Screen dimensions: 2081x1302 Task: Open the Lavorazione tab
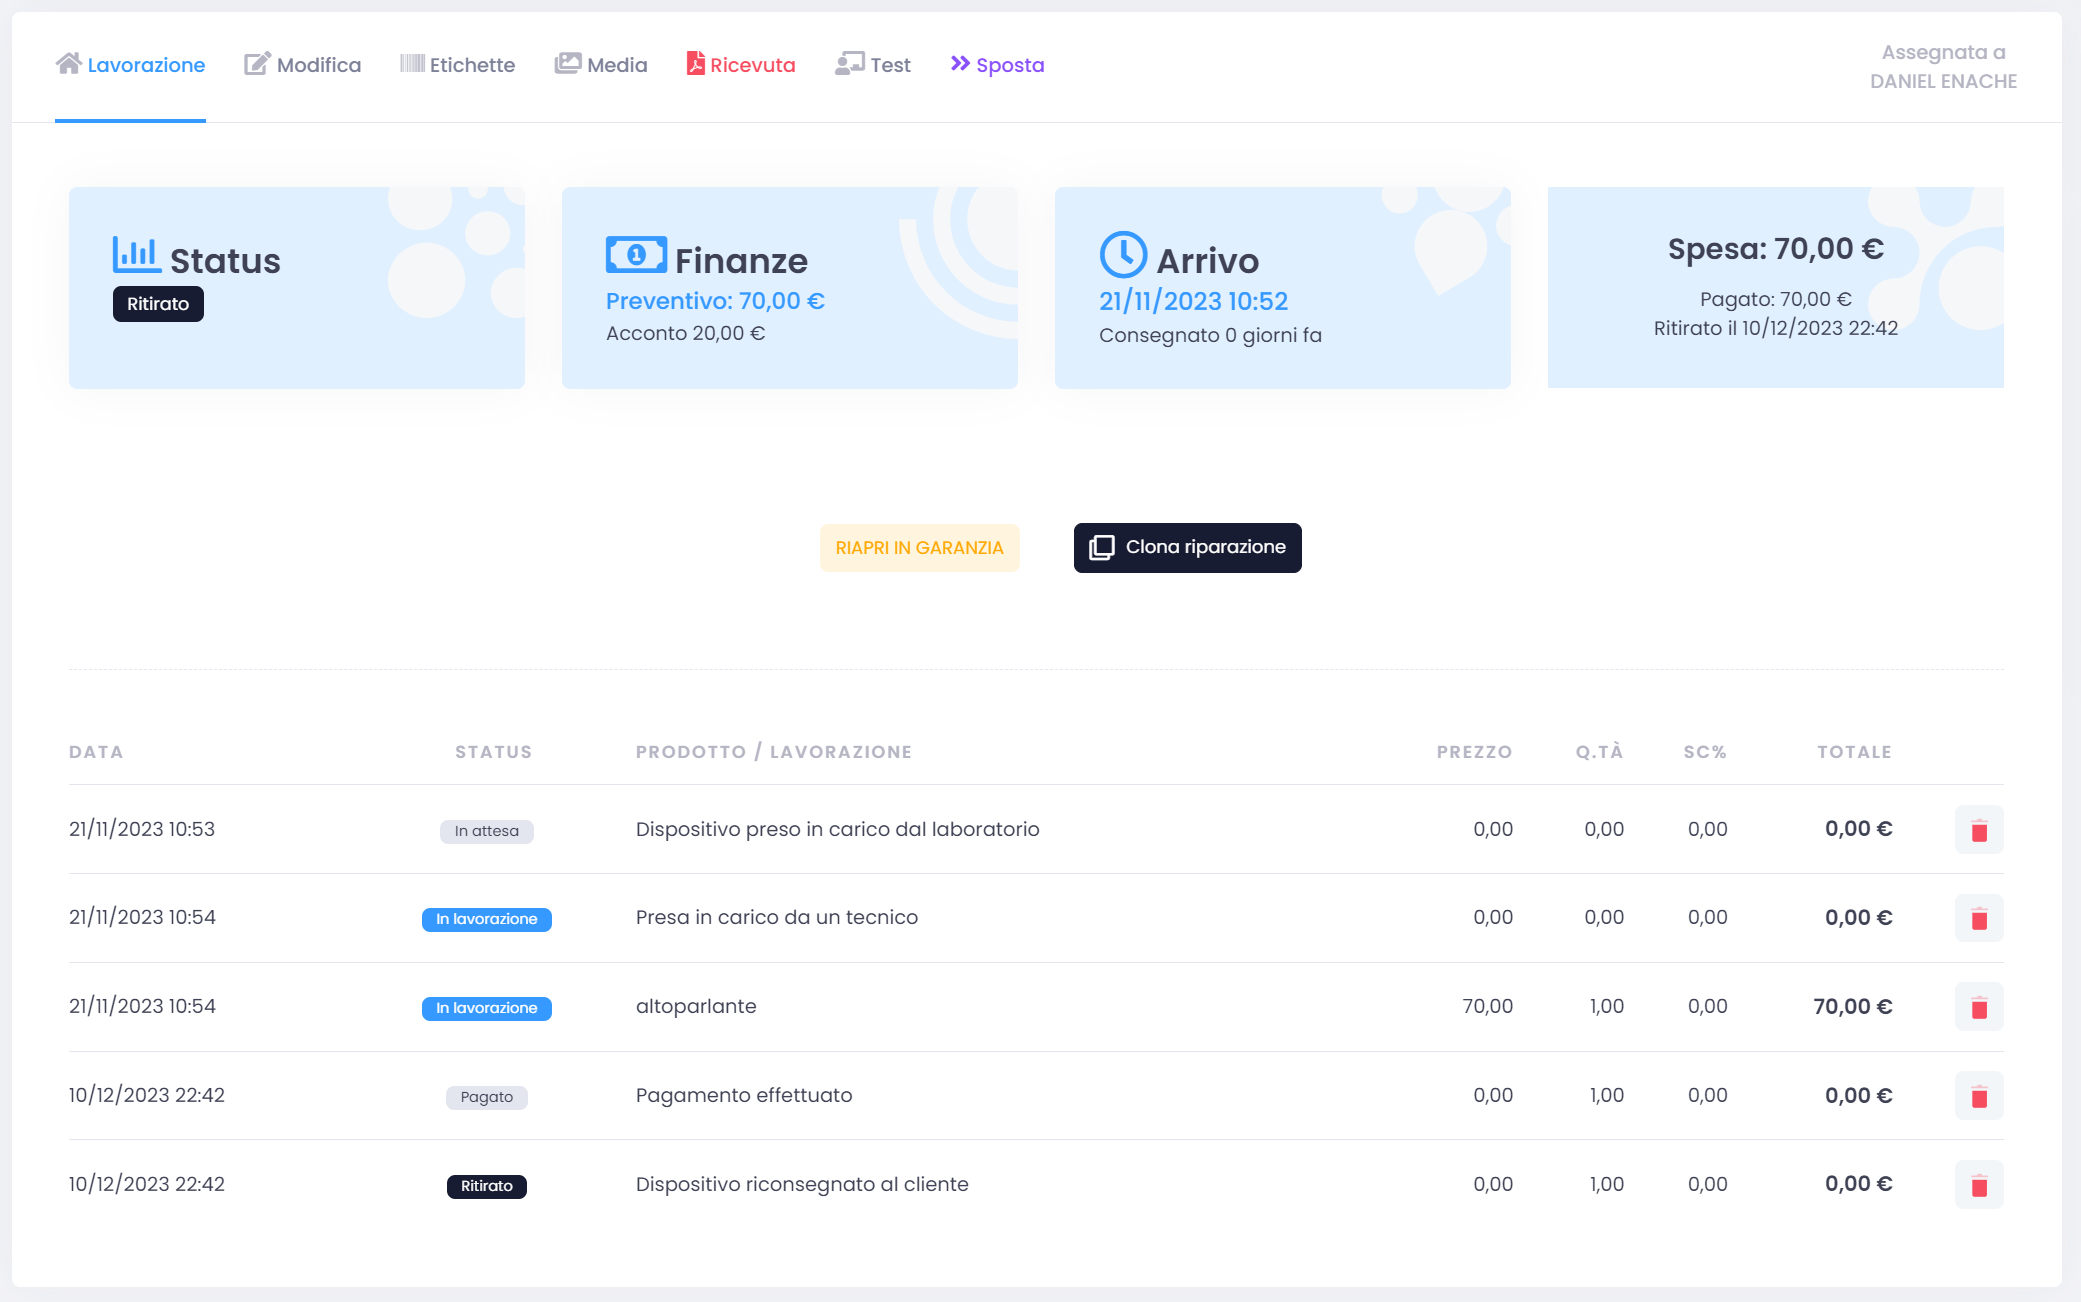click(130, 65)
